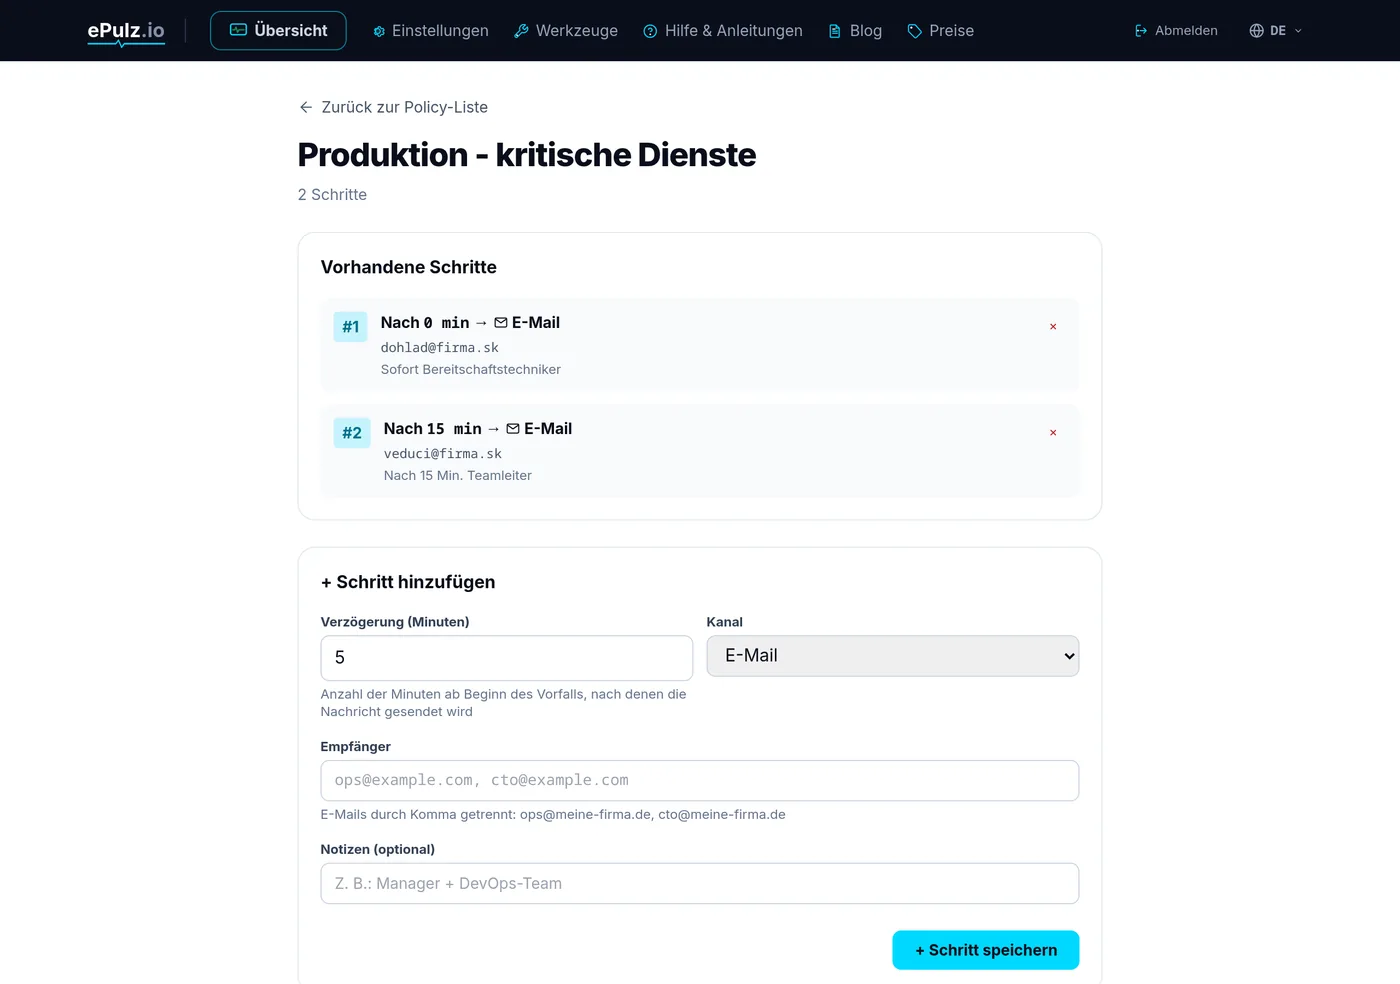
Task: Delete escalation step #1 with the red X
Action: (1053, 327)
